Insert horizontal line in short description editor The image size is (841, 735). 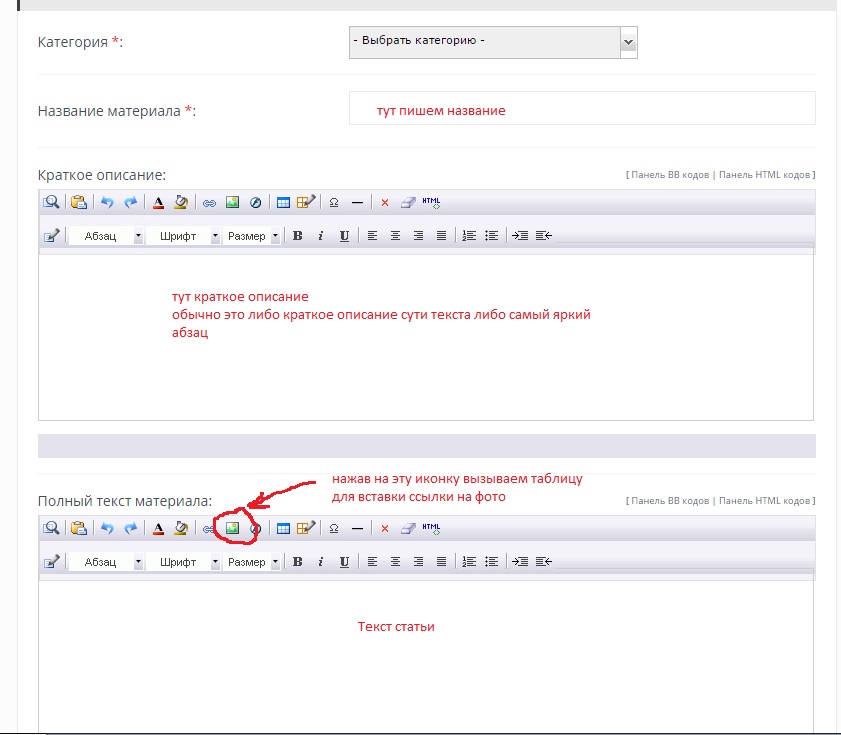(357, 202)
